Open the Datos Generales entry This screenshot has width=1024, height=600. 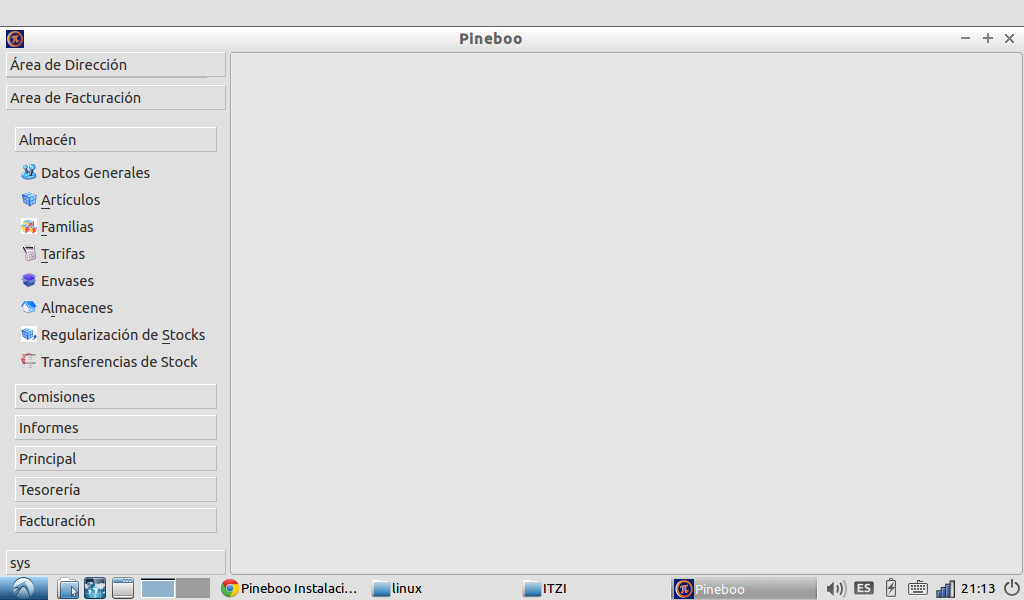tap(95, 172)
